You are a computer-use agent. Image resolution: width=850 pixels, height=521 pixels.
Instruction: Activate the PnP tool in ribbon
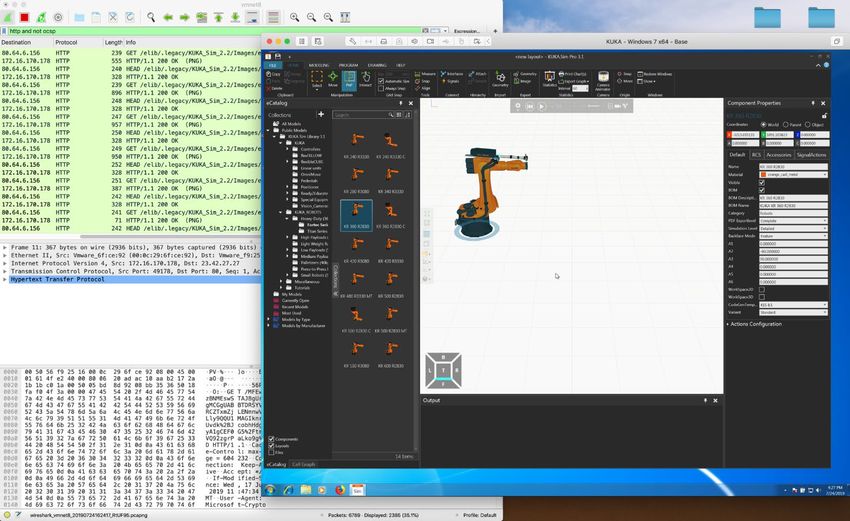pyautogui.click(x=349, y=79)
